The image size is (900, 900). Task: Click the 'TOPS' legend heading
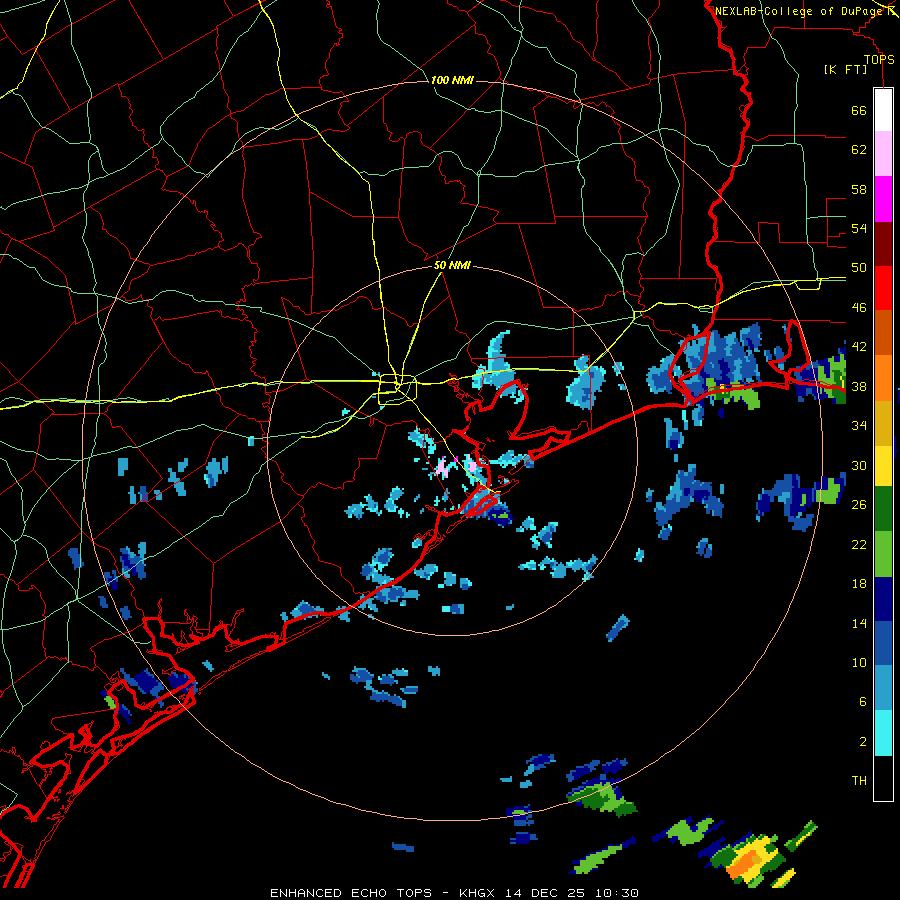[879, 60]
